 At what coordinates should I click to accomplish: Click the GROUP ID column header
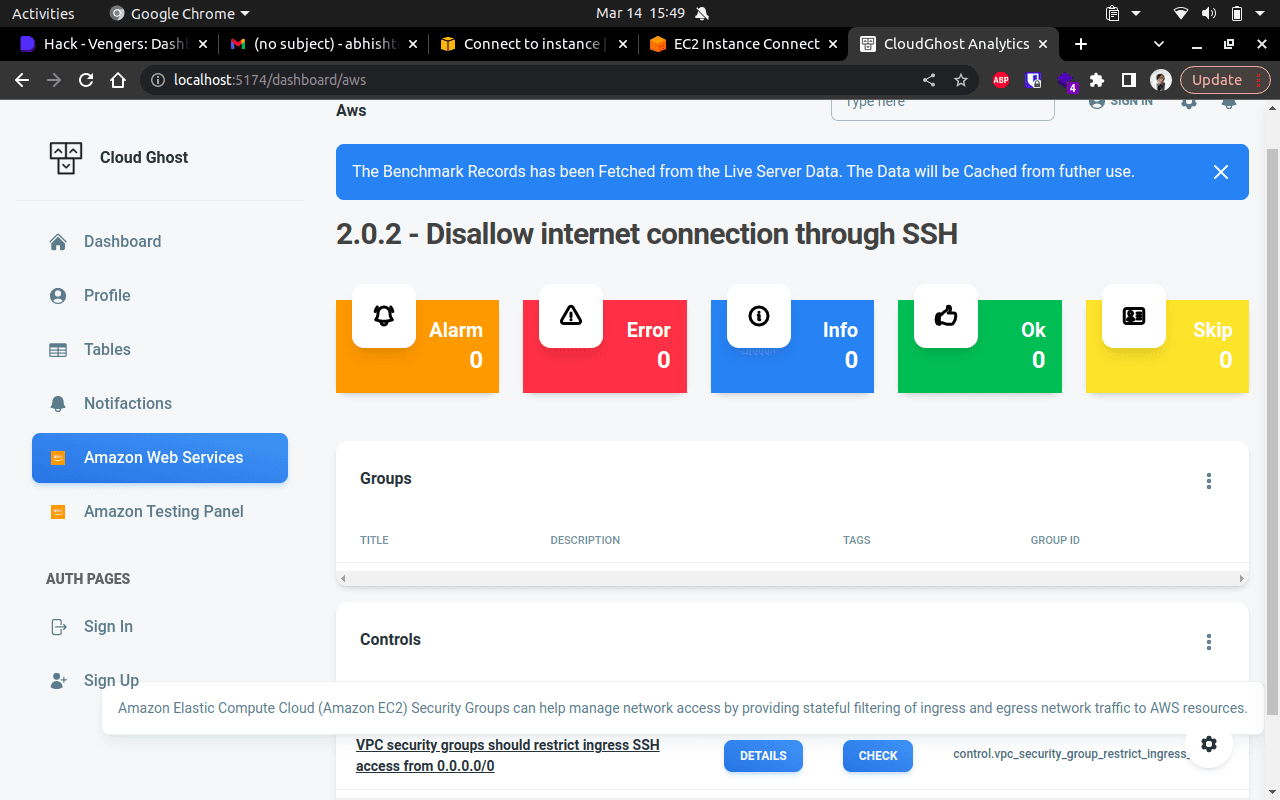[1055, 540]
